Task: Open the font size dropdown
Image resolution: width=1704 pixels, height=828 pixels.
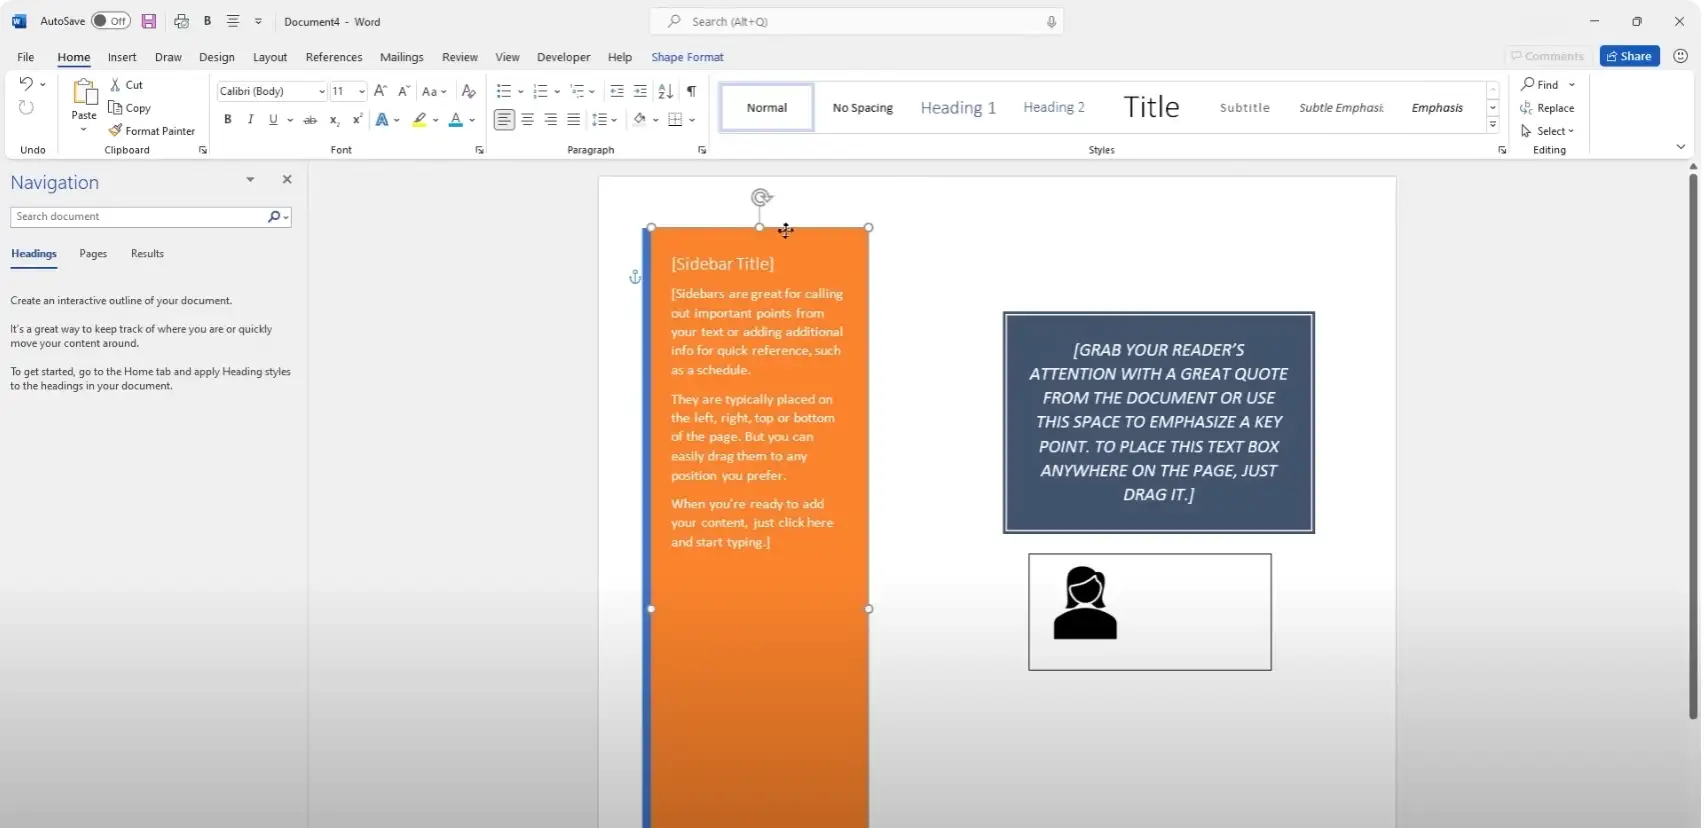Action: click(361, 91)
